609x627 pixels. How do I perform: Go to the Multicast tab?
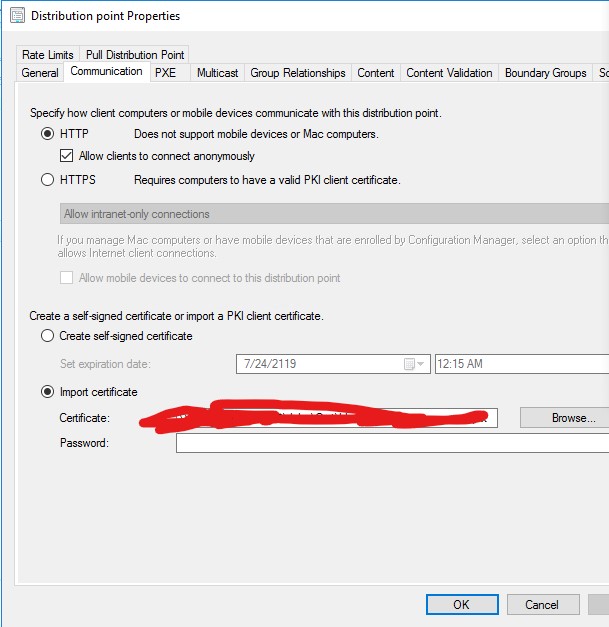217,73
